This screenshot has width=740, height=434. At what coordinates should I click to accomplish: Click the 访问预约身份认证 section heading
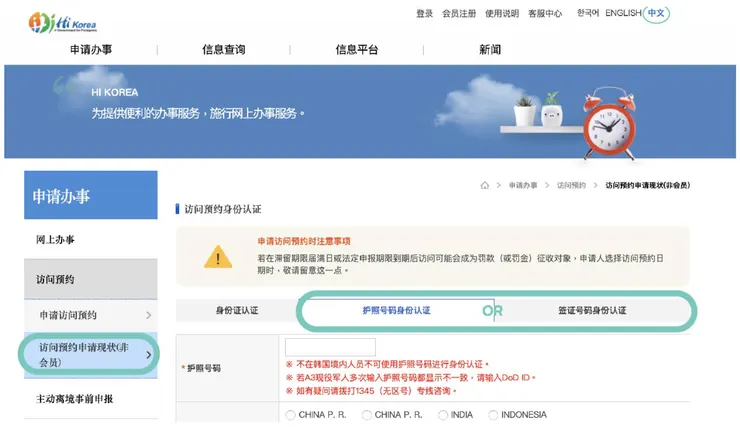(x=223, y=209)
